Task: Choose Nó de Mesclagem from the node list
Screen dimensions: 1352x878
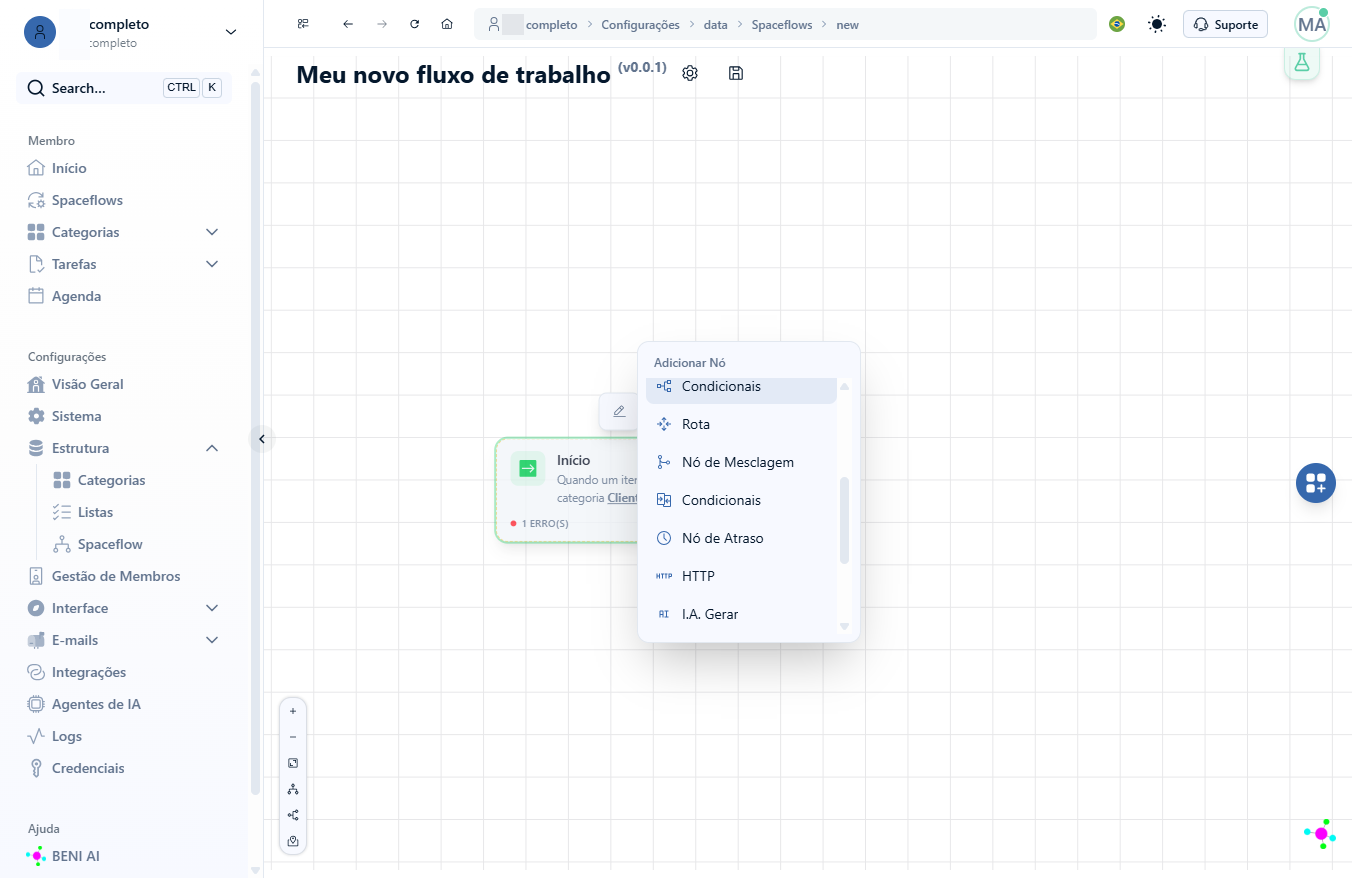Action: tap(741, 462)
